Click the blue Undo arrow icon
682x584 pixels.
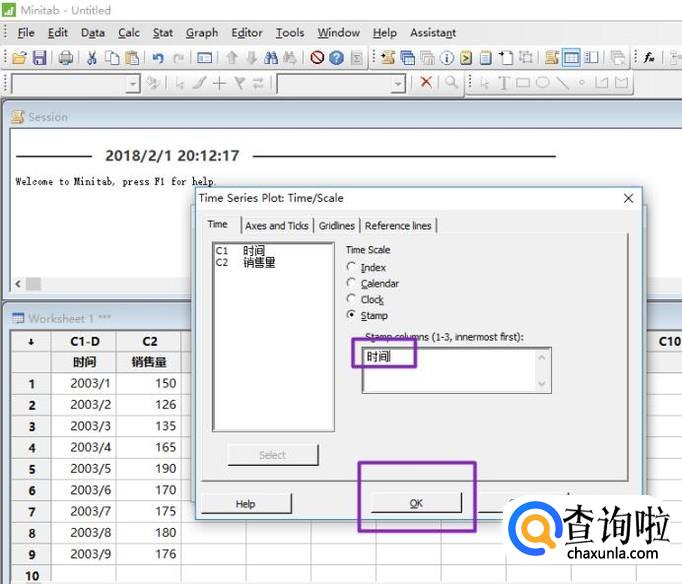pyautogui.click(x=158, y=58)
